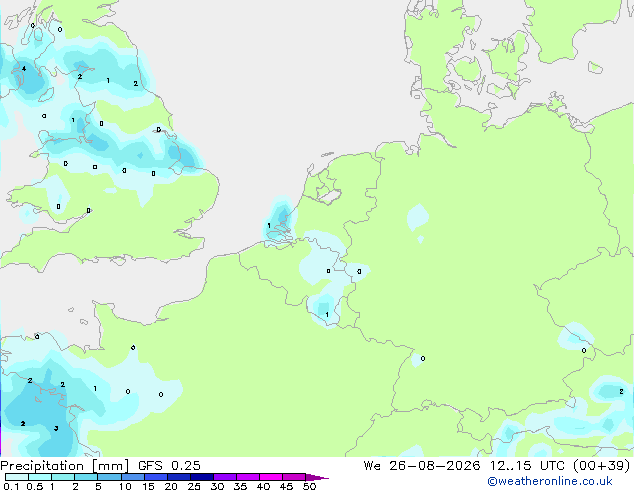This screenshot has width=634, height=490.
Task: Click the 'We 26-08-2026' date text
Action: point(422,465)
